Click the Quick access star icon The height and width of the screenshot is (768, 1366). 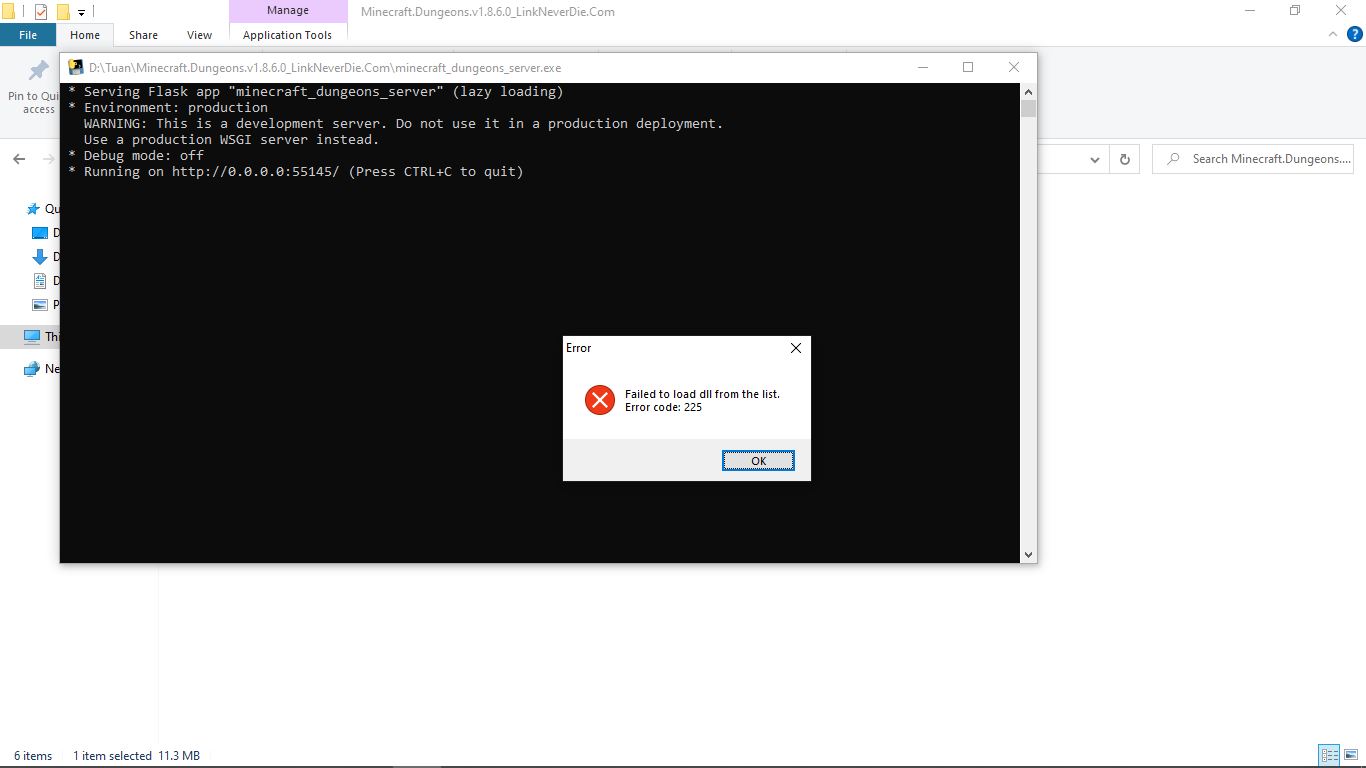pos(33,208)
